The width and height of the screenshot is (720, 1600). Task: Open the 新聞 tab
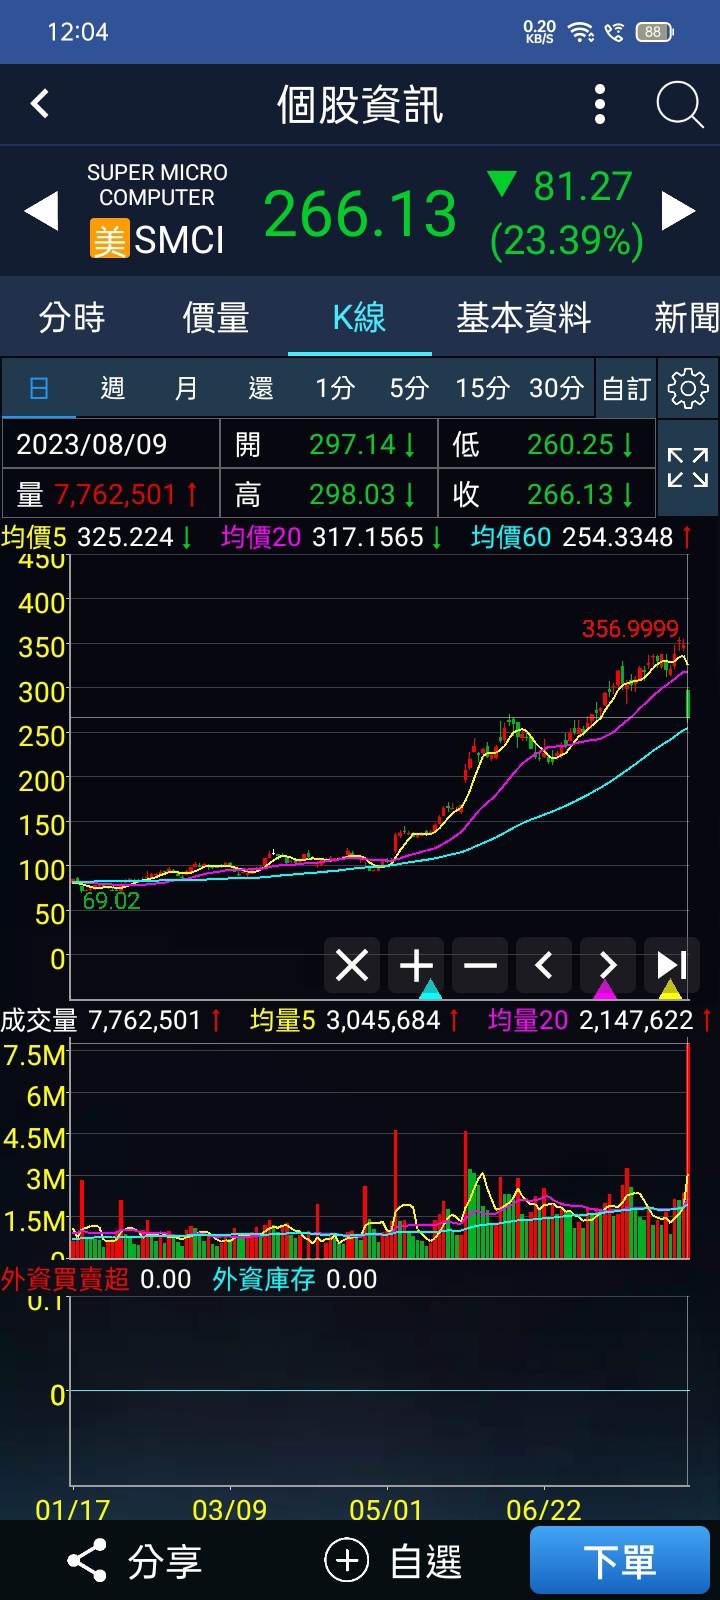[x=686, y=318]
